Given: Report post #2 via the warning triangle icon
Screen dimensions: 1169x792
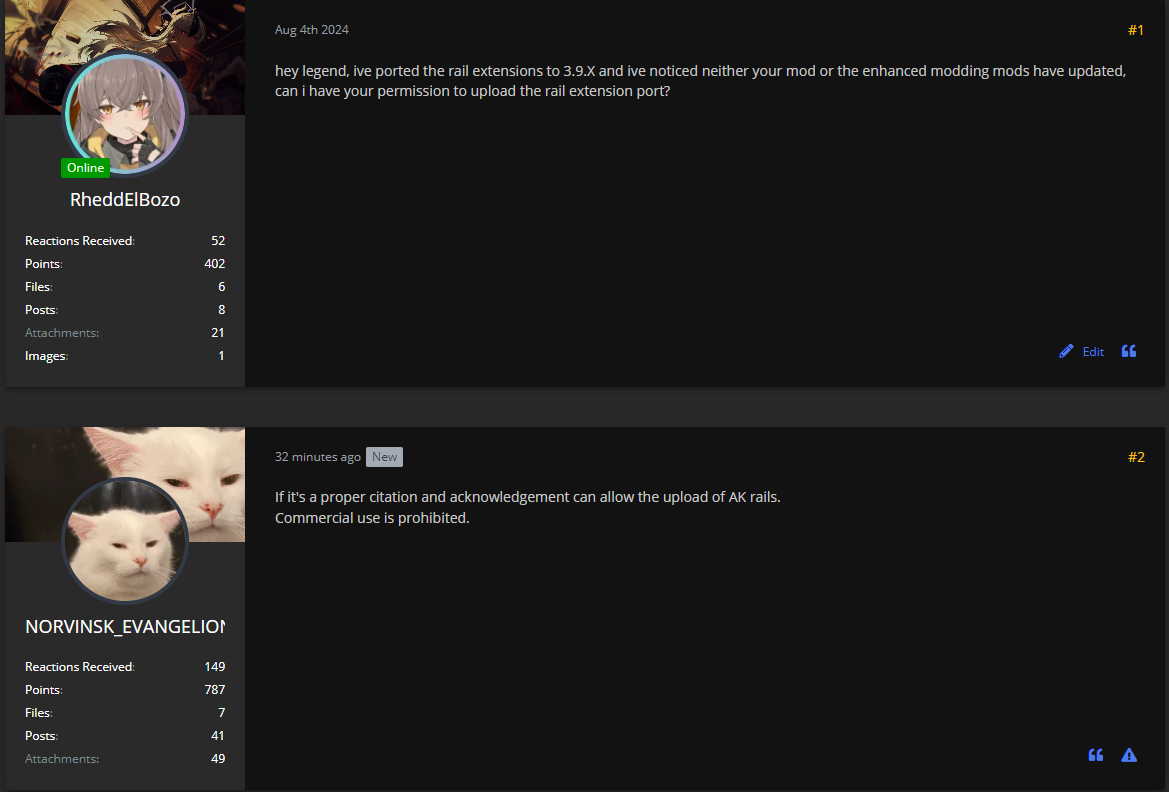Looking at the screenshot, I should pos(1129,755).
